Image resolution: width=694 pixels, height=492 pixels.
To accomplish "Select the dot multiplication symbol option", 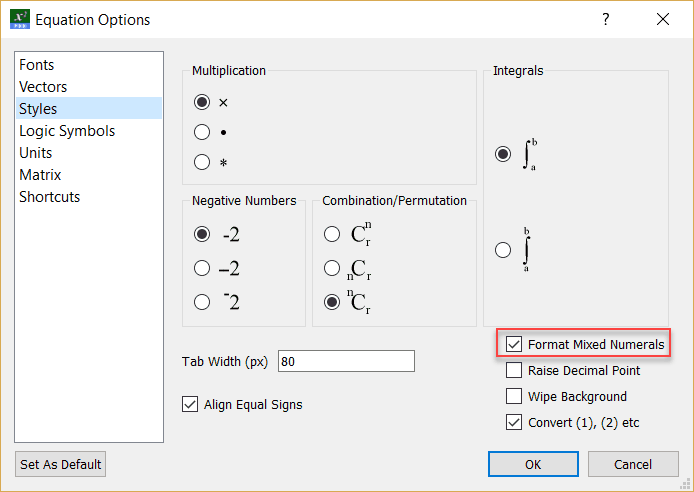I will click(202, 132).
